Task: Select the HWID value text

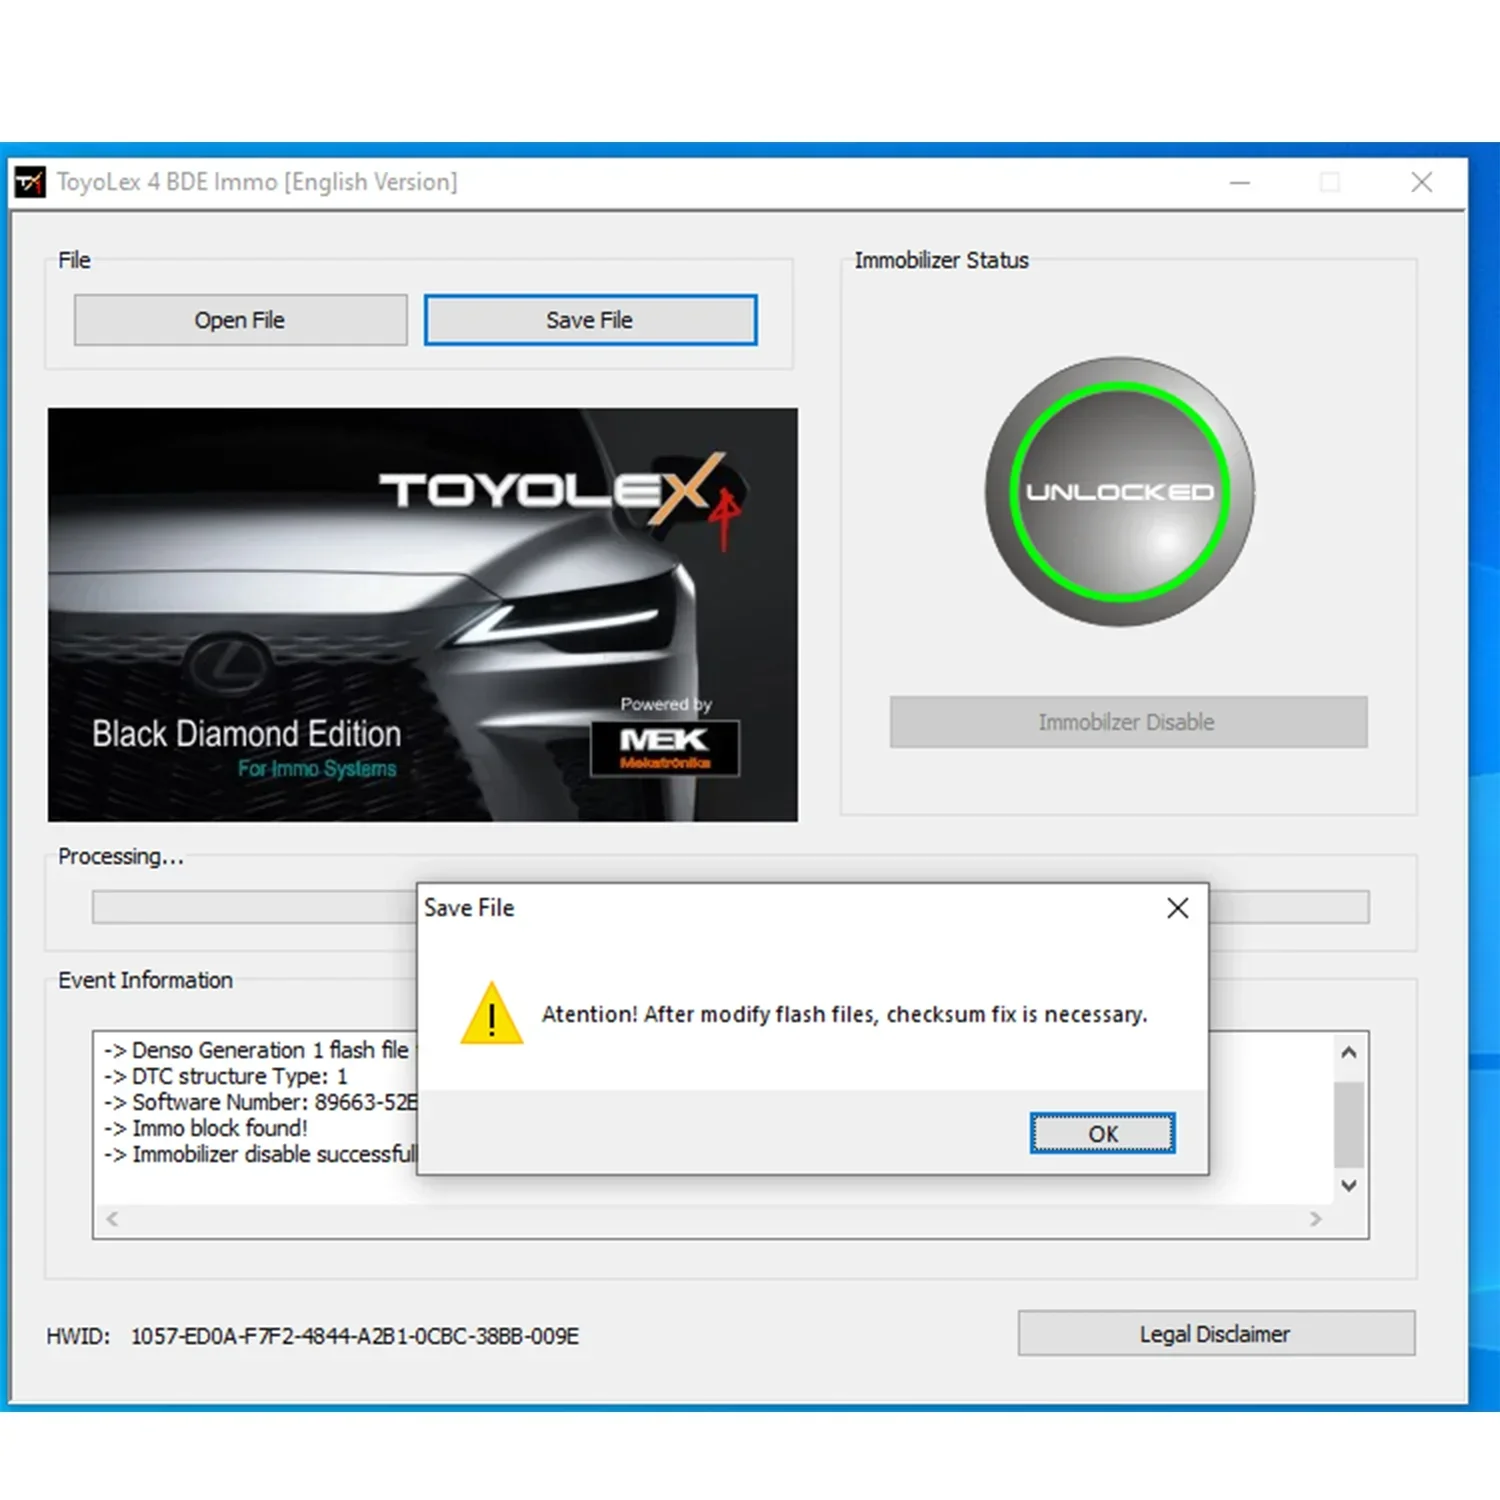Action: [x=355, y=1335]
